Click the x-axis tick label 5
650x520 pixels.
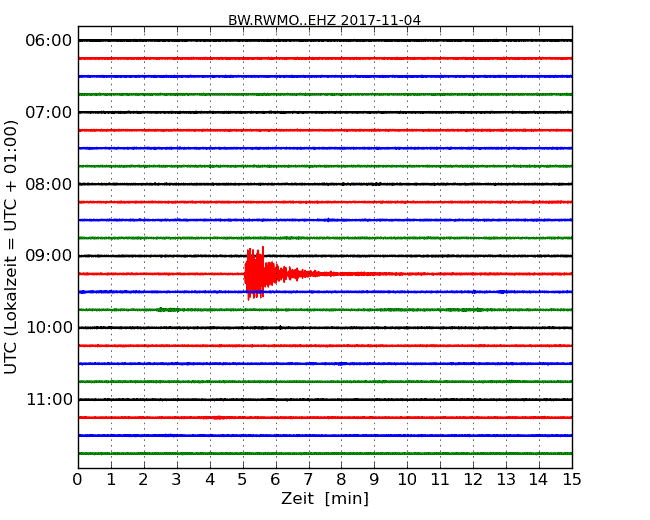tap(243, 479)
